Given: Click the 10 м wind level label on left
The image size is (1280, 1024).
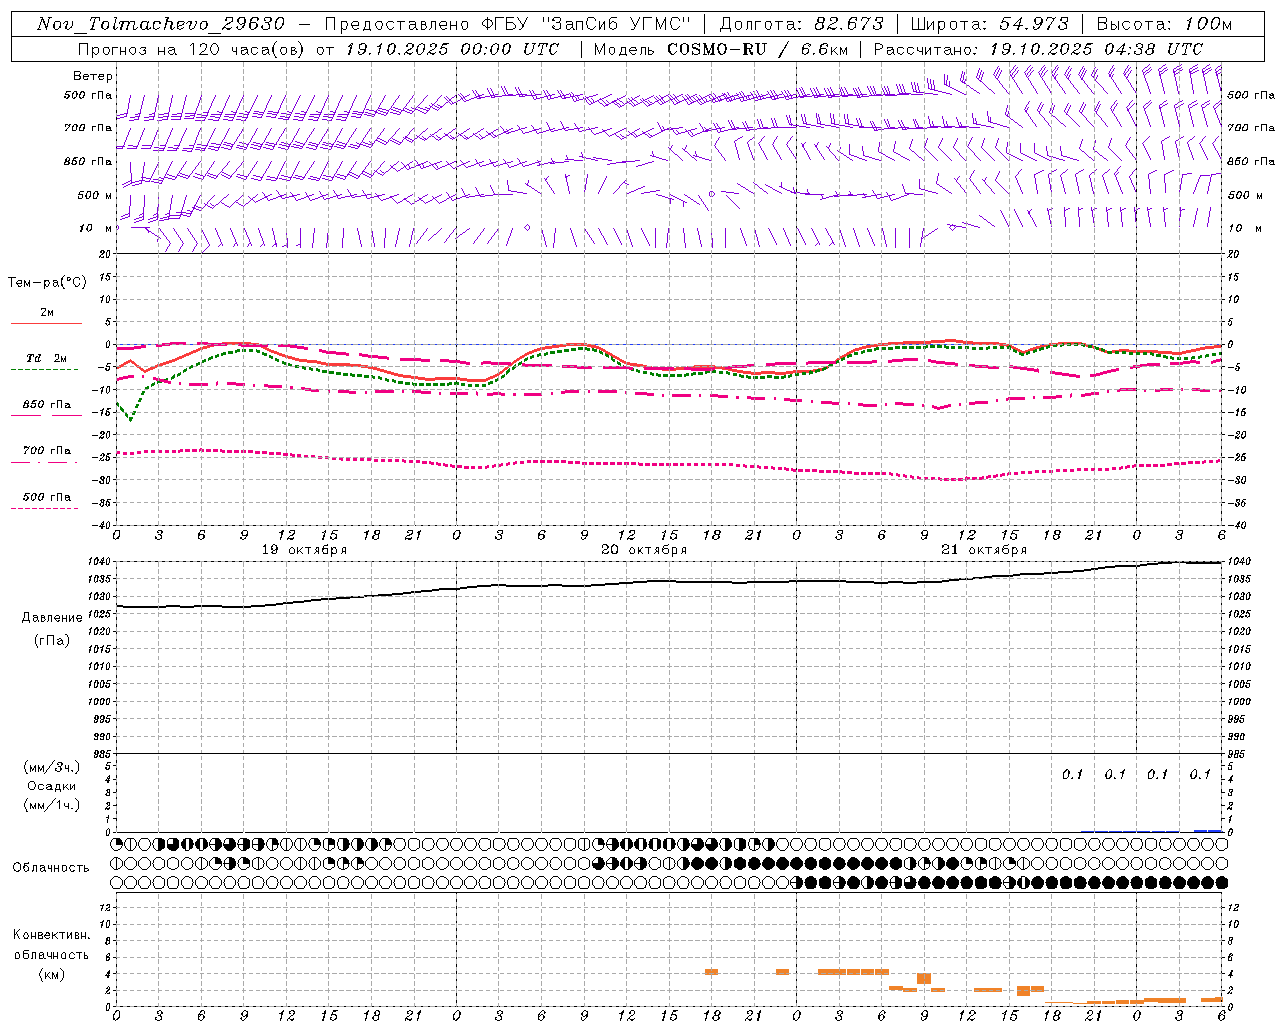Looking at the screenshot, I should pyautogui.click(x=95, y=228).
